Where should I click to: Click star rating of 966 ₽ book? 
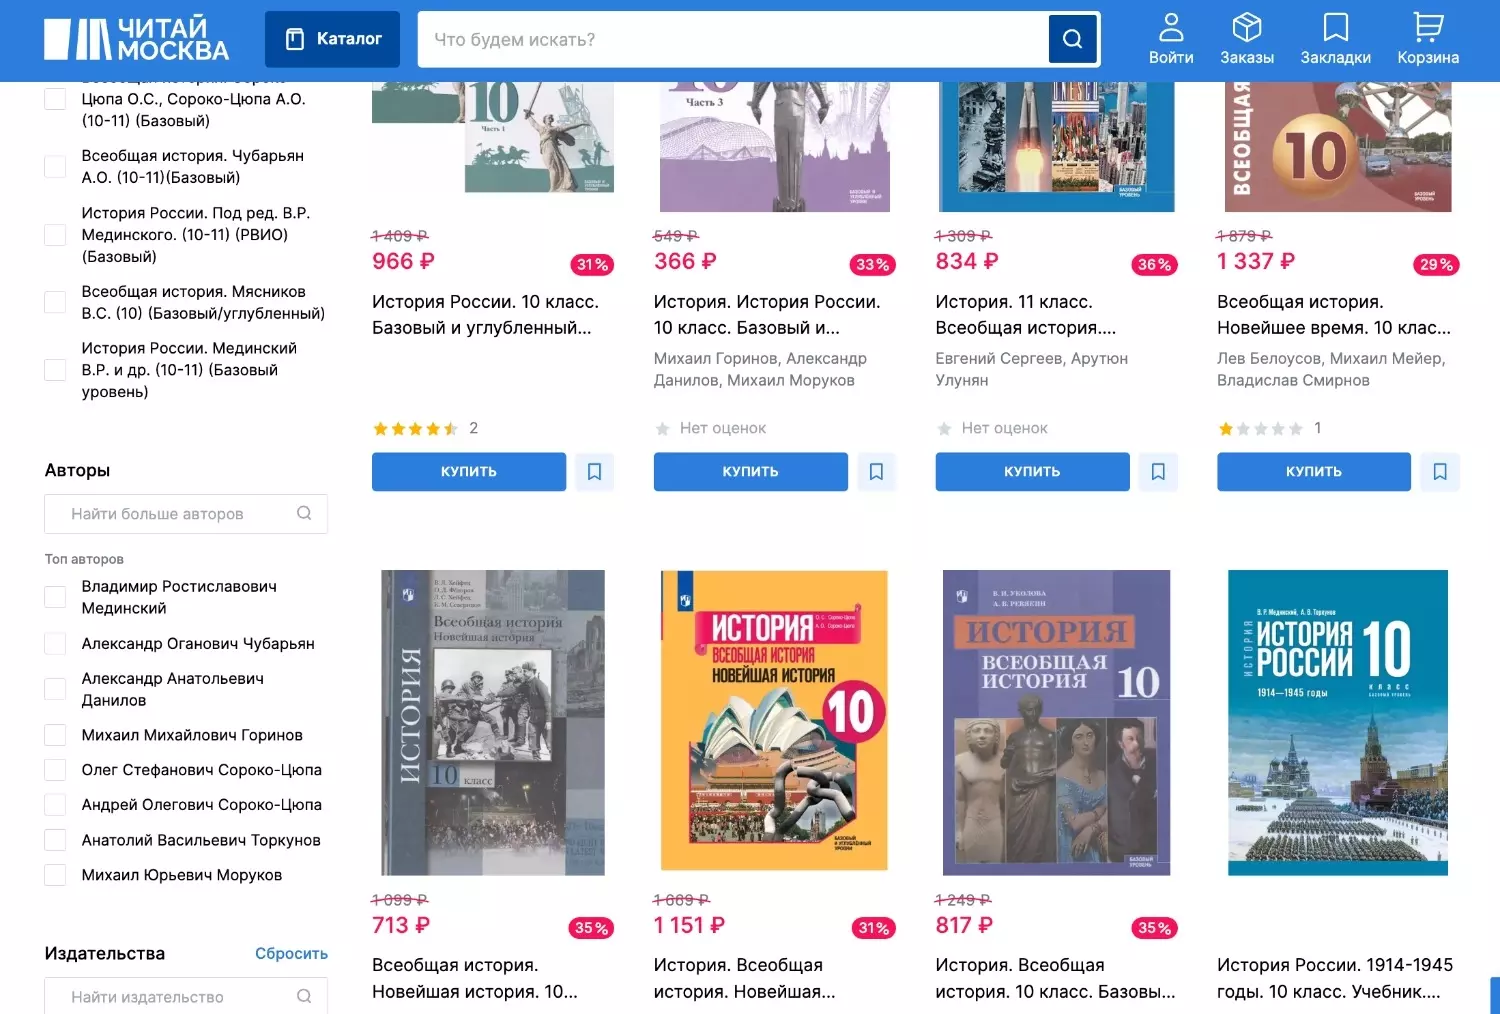coord(415,429)
